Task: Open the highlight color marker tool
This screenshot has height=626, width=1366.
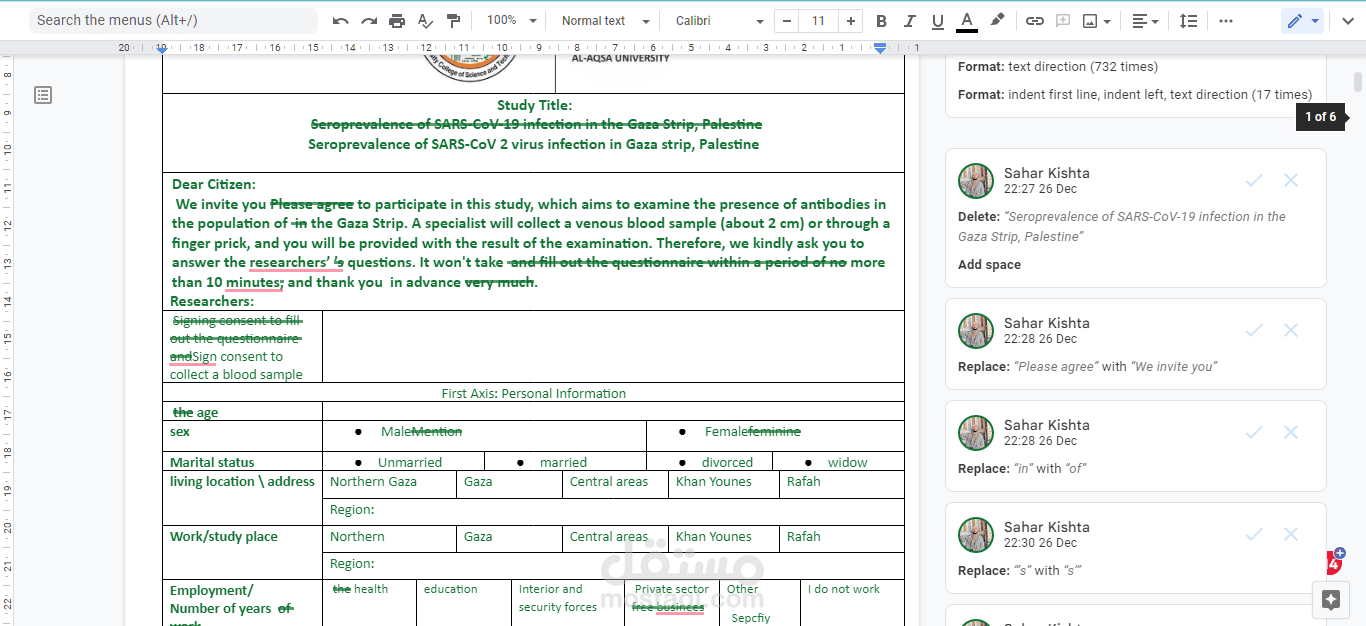Action: pyautogui.click(x=997, y=21)
